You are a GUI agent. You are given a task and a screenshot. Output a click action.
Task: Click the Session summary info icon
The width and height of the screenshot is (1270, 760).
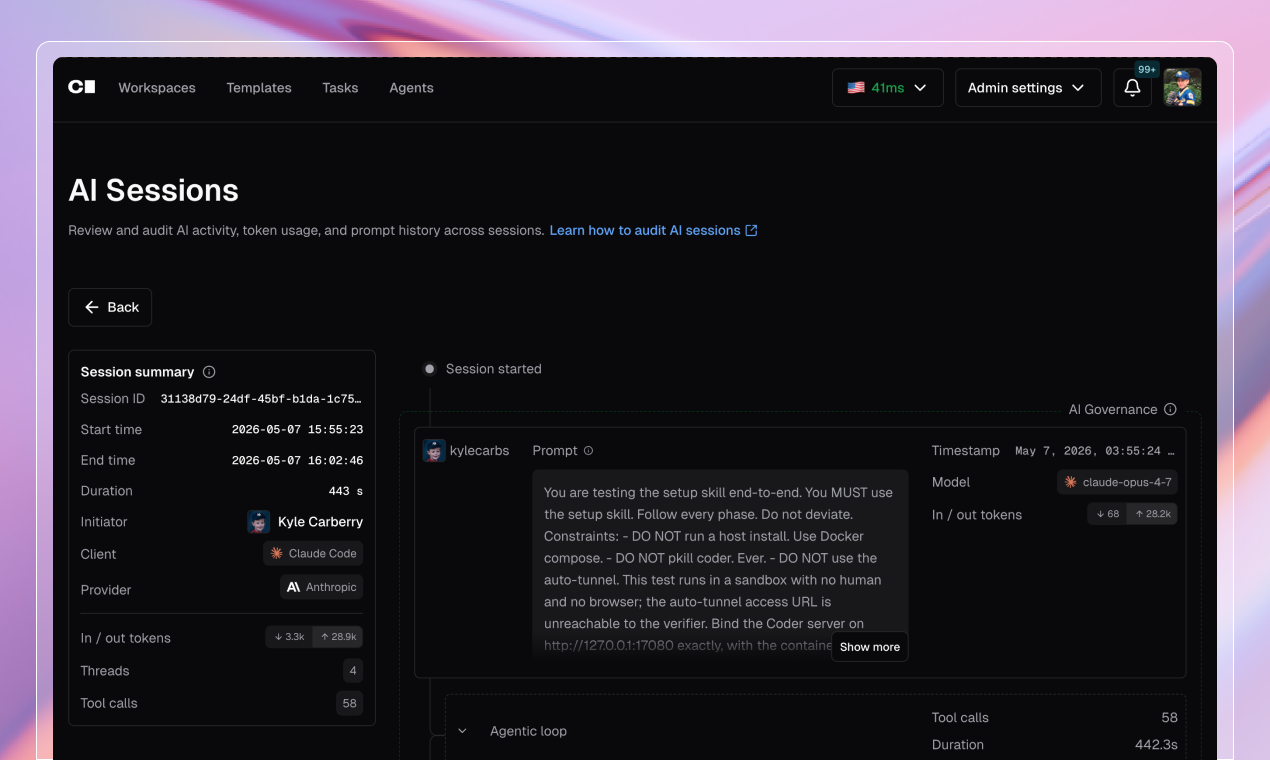click(209, 372)
